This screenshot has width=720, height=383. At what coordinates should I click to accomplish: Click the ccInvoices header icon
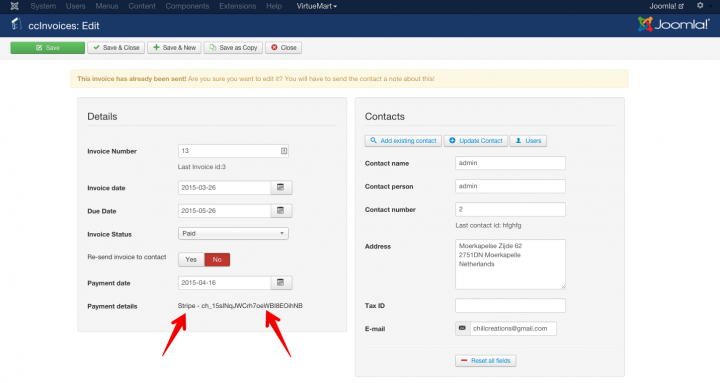tap(17, 24)
